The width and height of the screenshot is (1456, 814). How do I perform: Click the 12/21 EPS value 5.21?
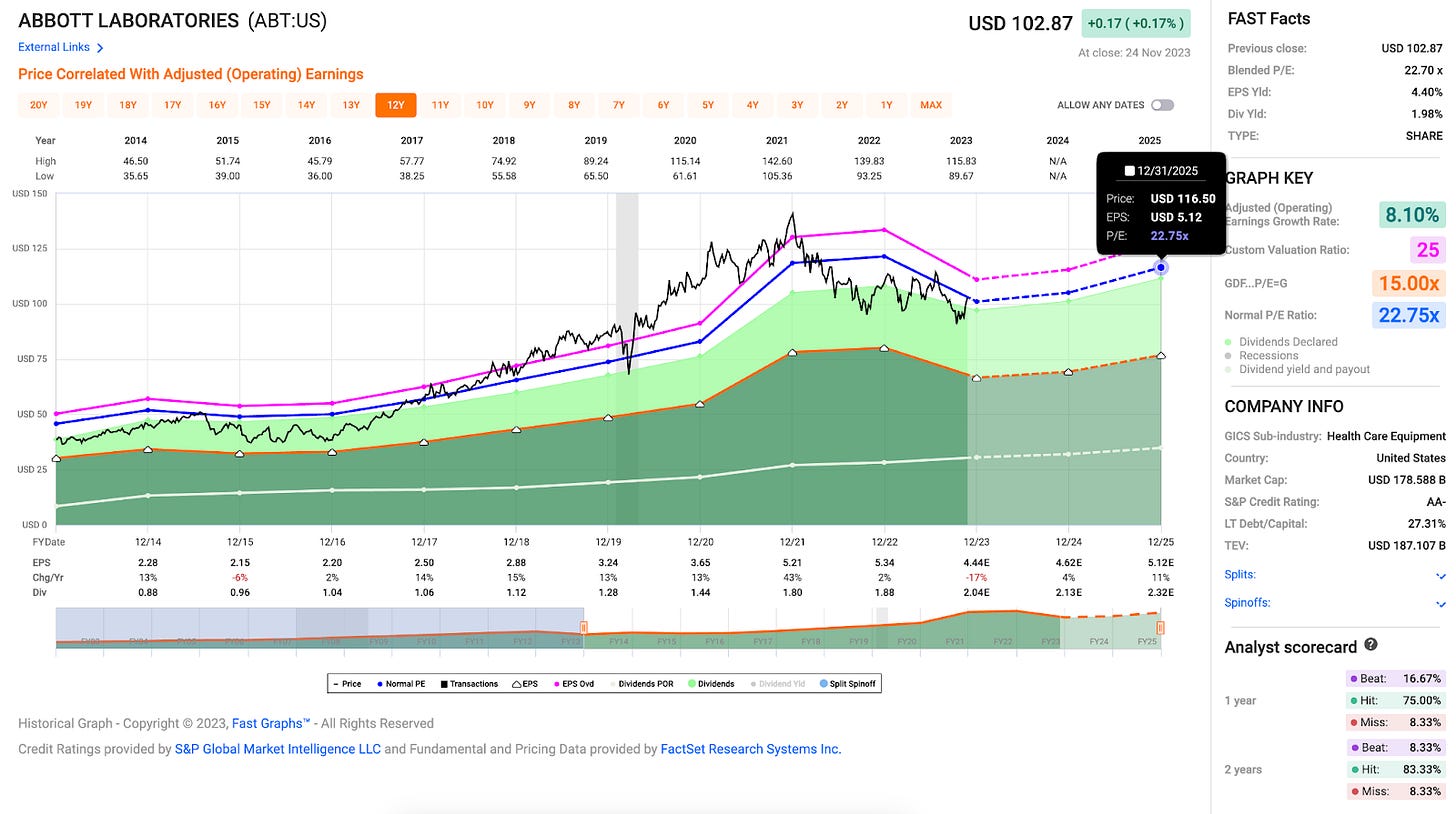tap(792, 563)
